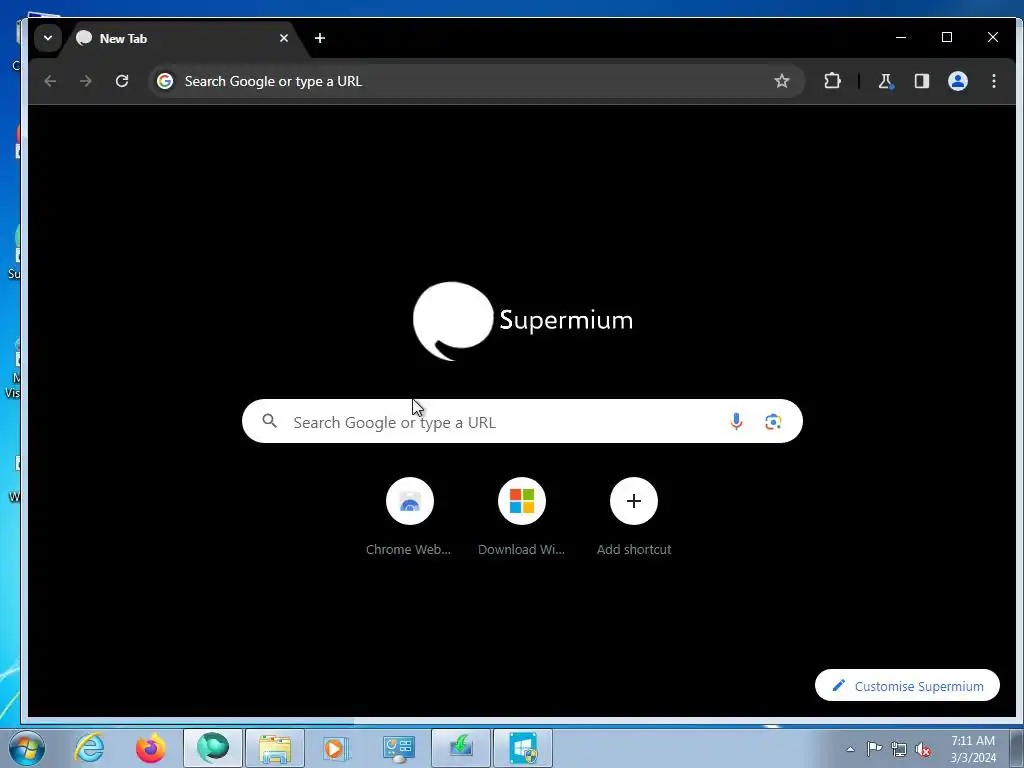Open the Chrome Labs flask icon
The image size is (1024, 768).
(x=886, y=81)
